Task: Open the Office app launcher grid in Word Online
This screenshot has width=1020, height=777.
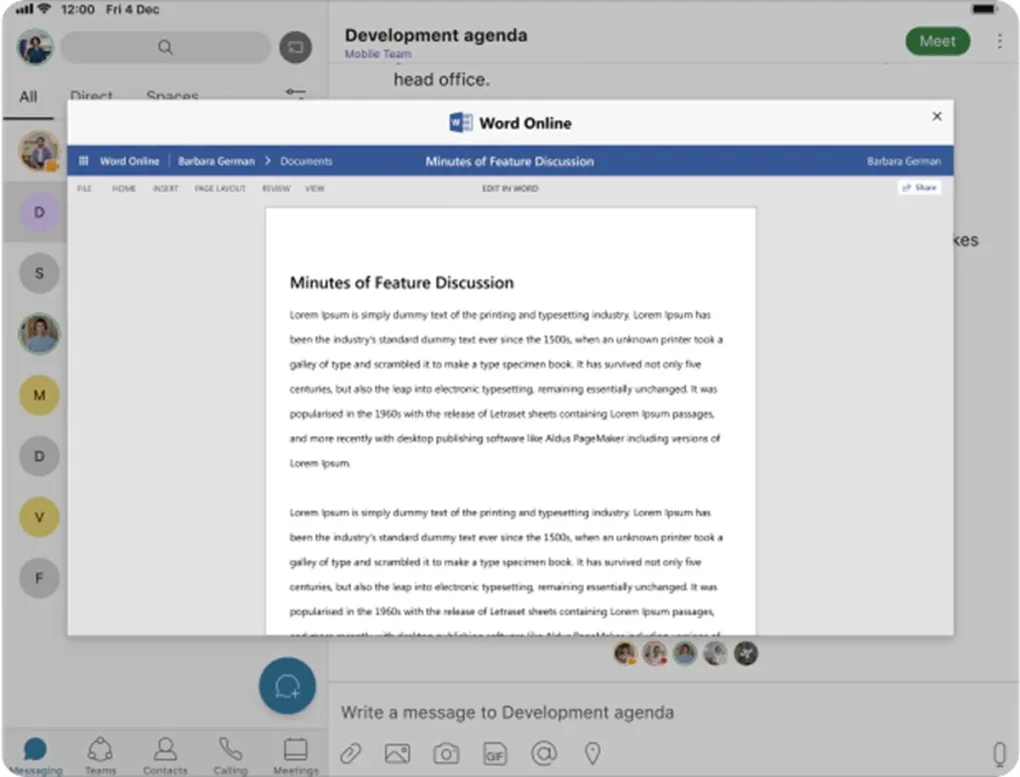Action: [84, 161]
